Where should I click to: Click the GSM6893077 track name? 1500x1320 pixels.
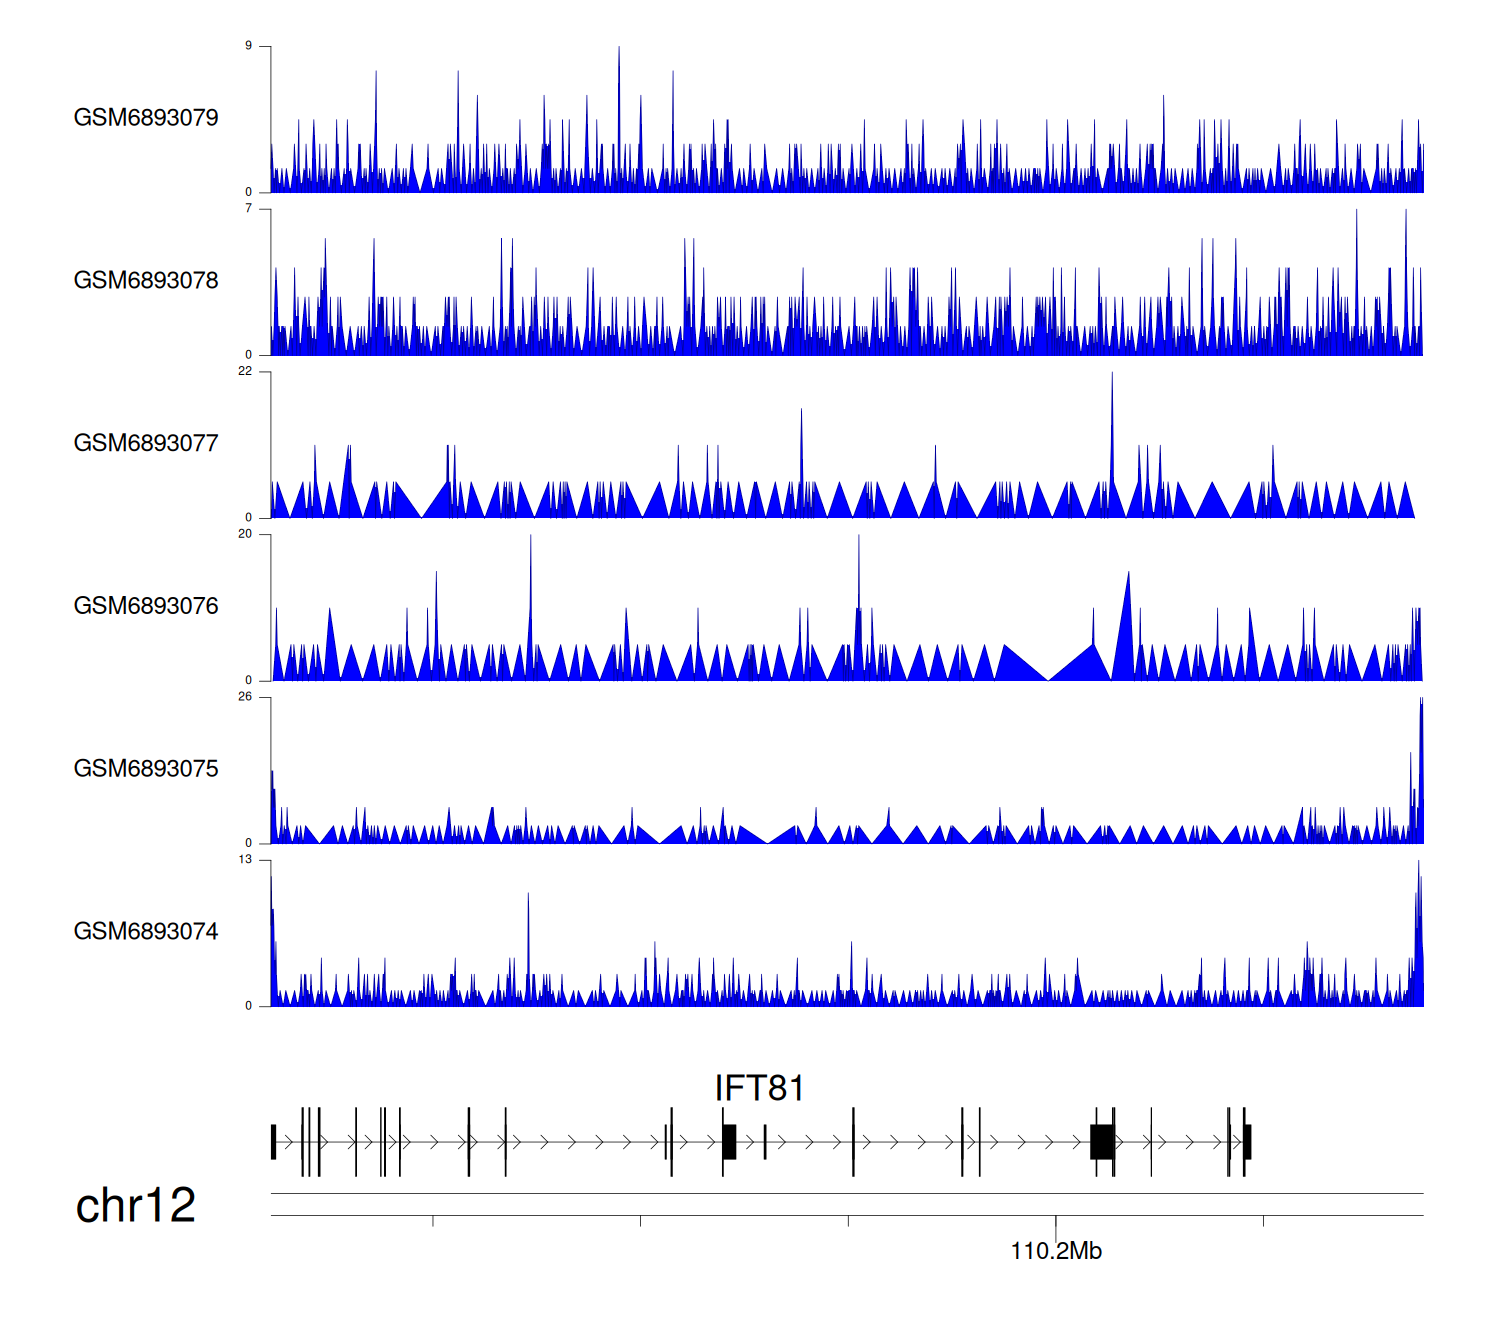coord(146,444)
